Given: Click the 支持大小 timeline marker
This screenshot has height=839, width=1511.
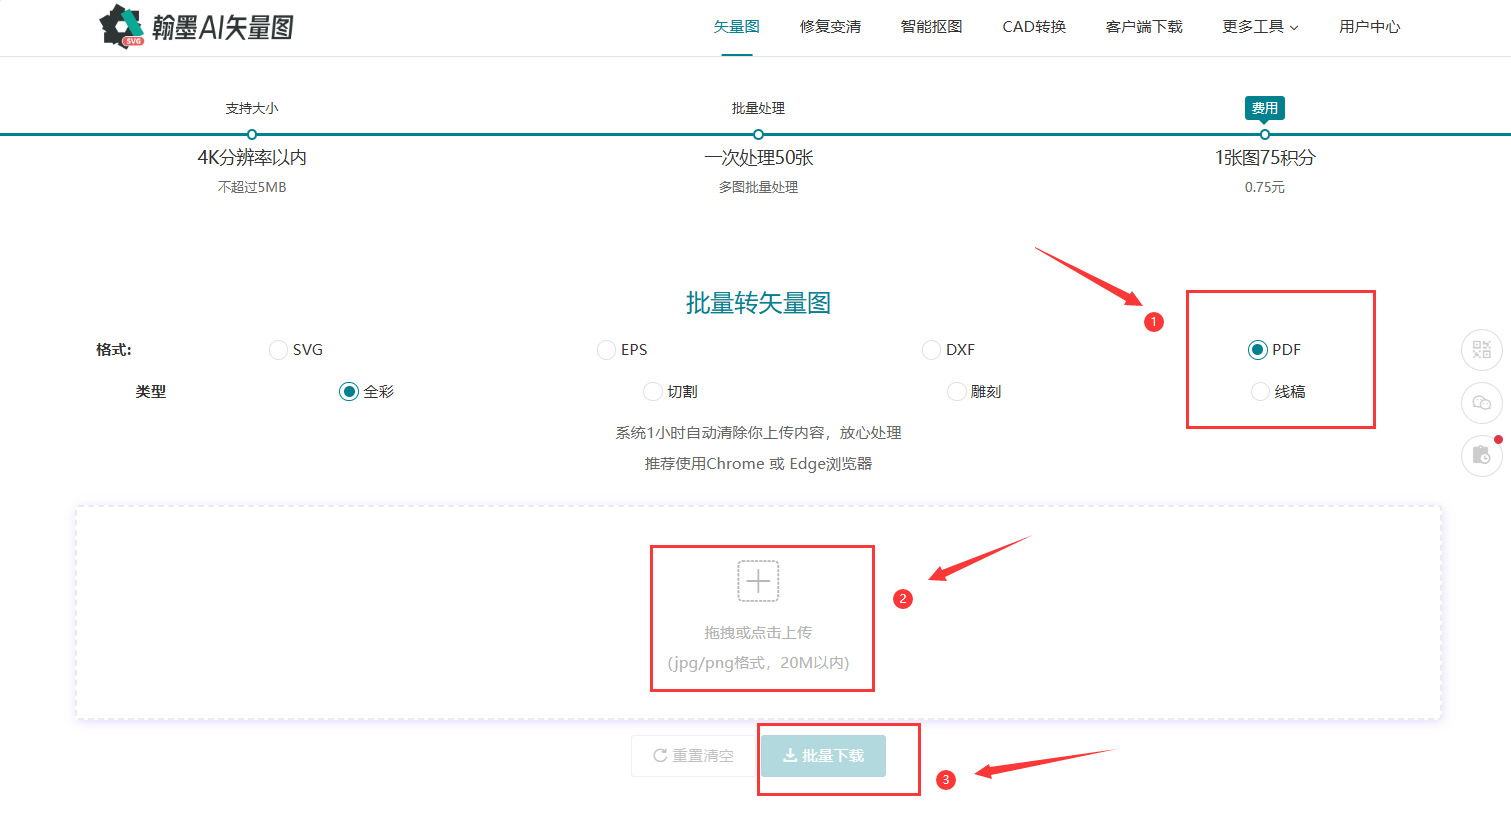Looking at the screenshot, I should point(252,134).
